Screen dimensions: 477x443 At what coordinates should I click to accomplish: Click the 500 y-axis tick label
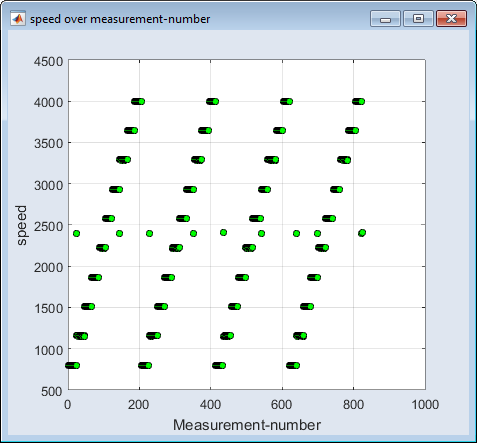point(52,391)
